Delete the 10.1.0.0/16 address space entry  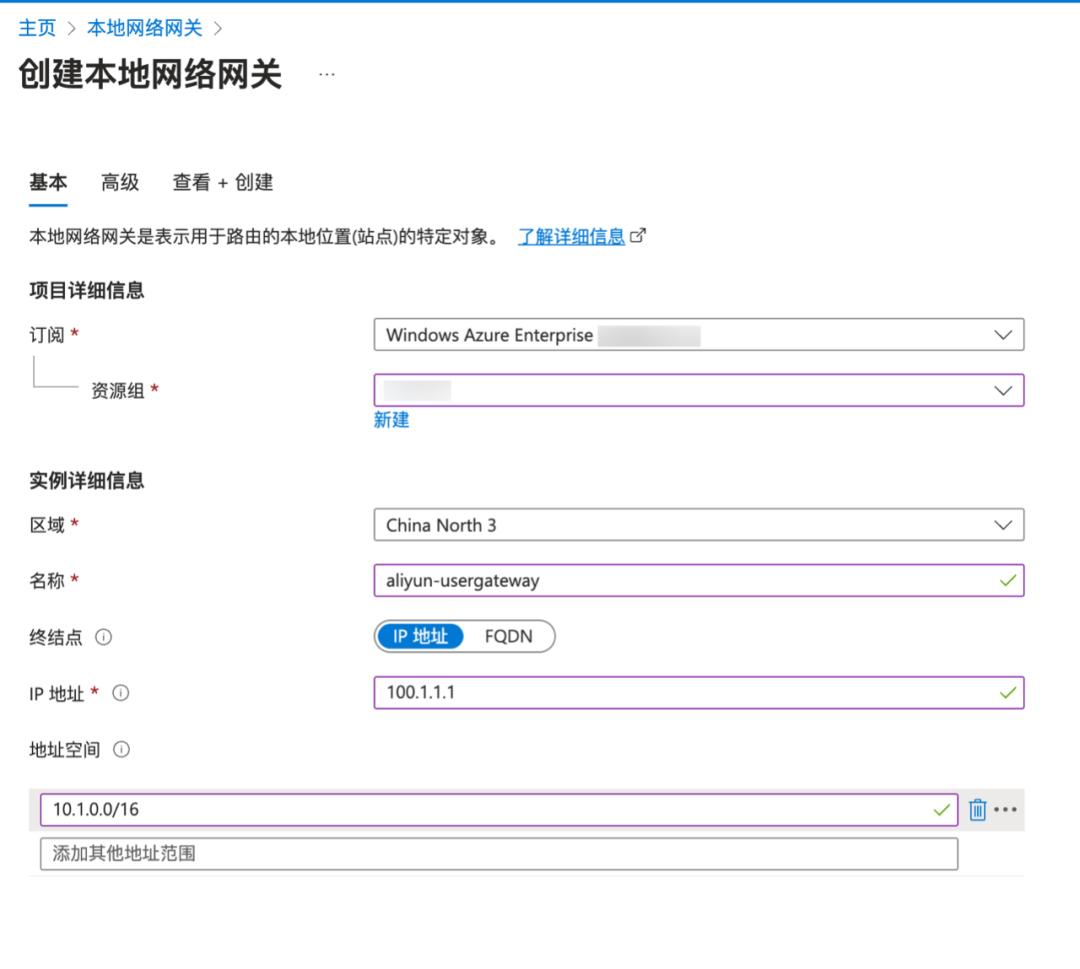coord(977,810)
